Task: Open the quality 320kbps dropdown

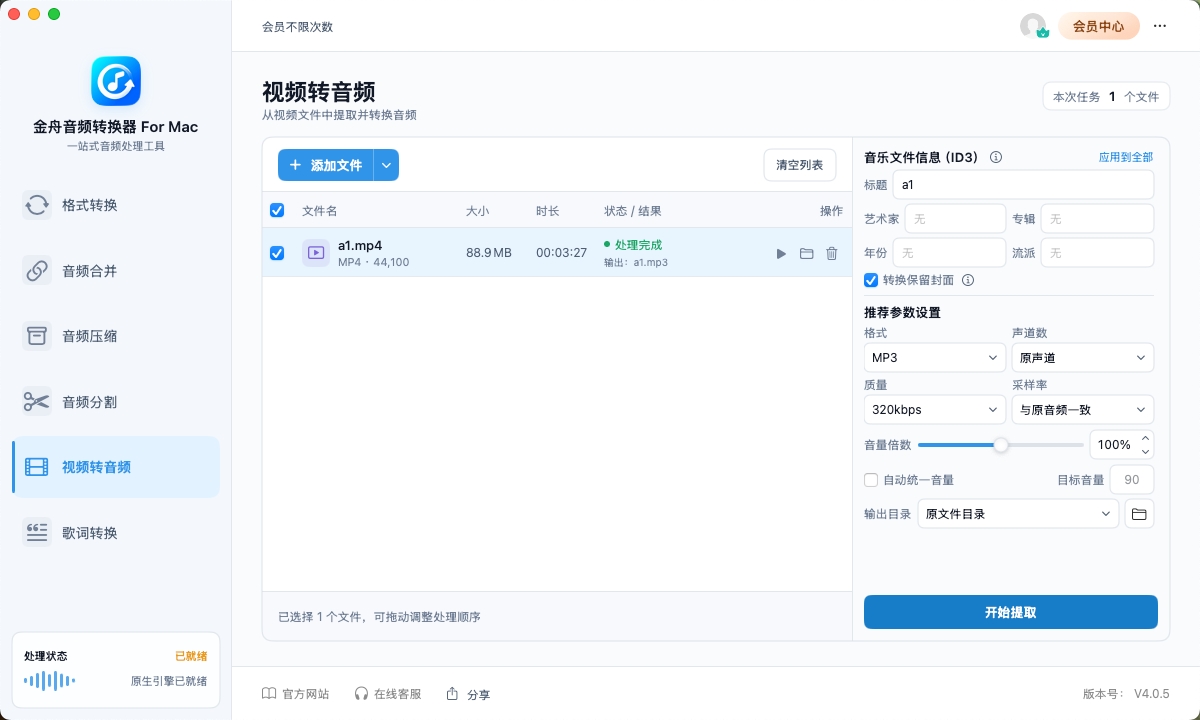Action: pyautogui.click(x=935, y=409)
